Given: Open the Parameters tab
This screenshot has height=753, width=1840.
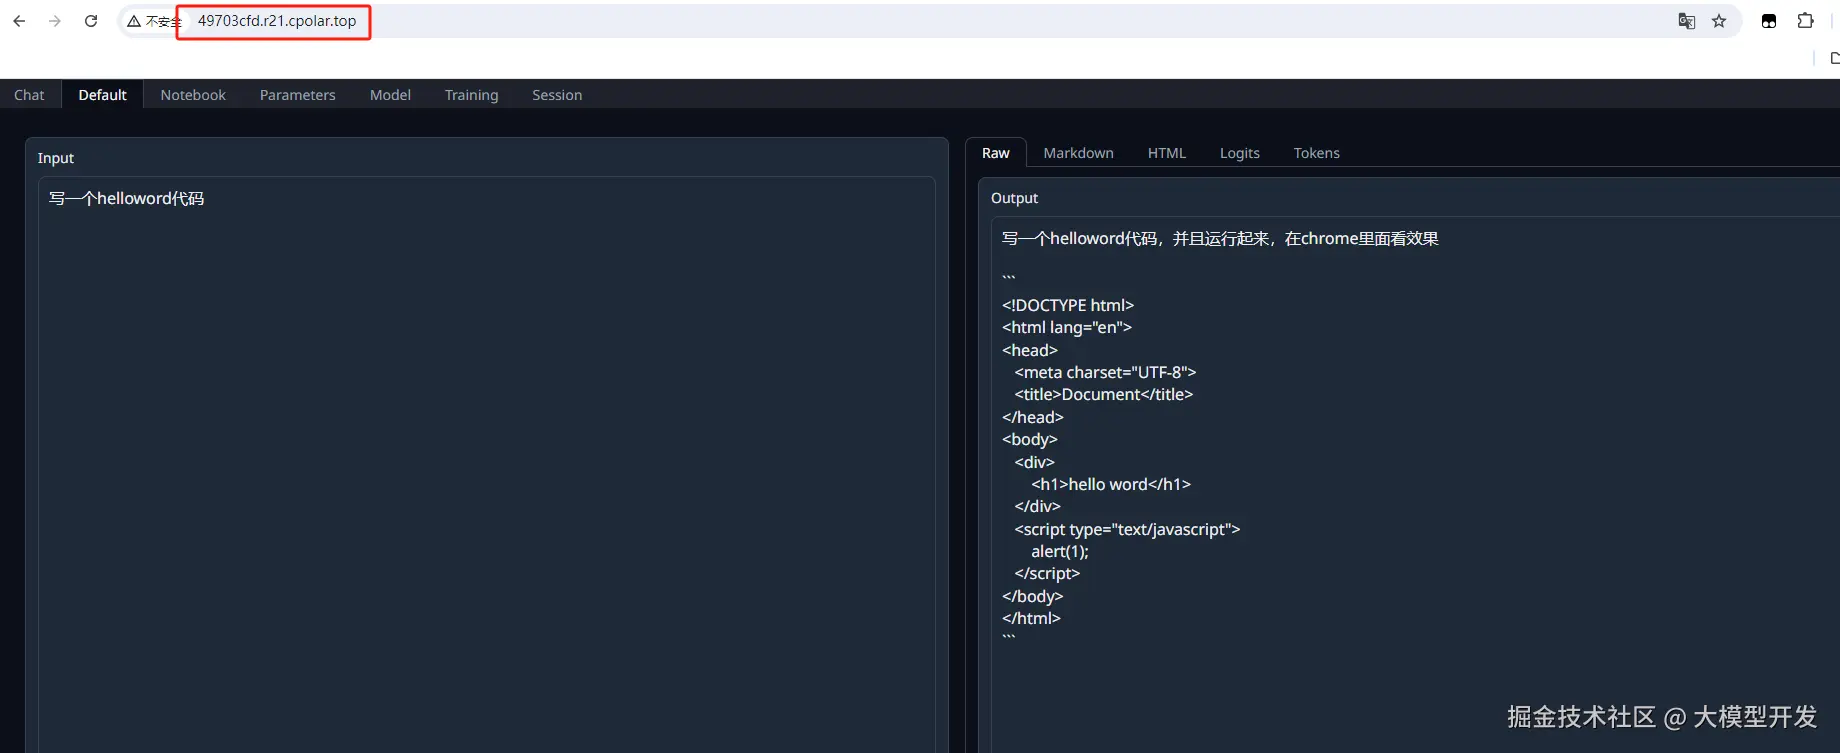Looking at the screenshot, I should 298,95.
